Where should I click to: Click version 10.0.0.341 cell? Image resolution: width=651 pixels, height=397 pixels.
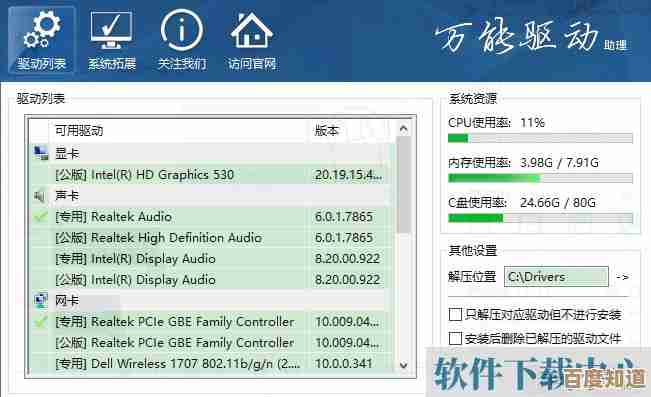(343, 364)
